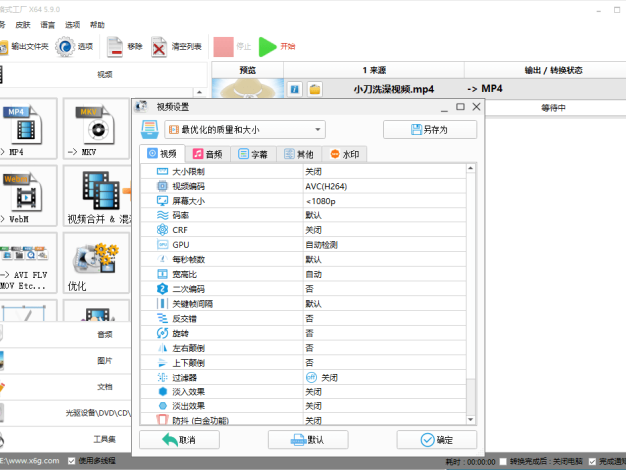This screenshot has width=626, height=470.
Task: Click the video codec row icon
Action: [162, 186]
